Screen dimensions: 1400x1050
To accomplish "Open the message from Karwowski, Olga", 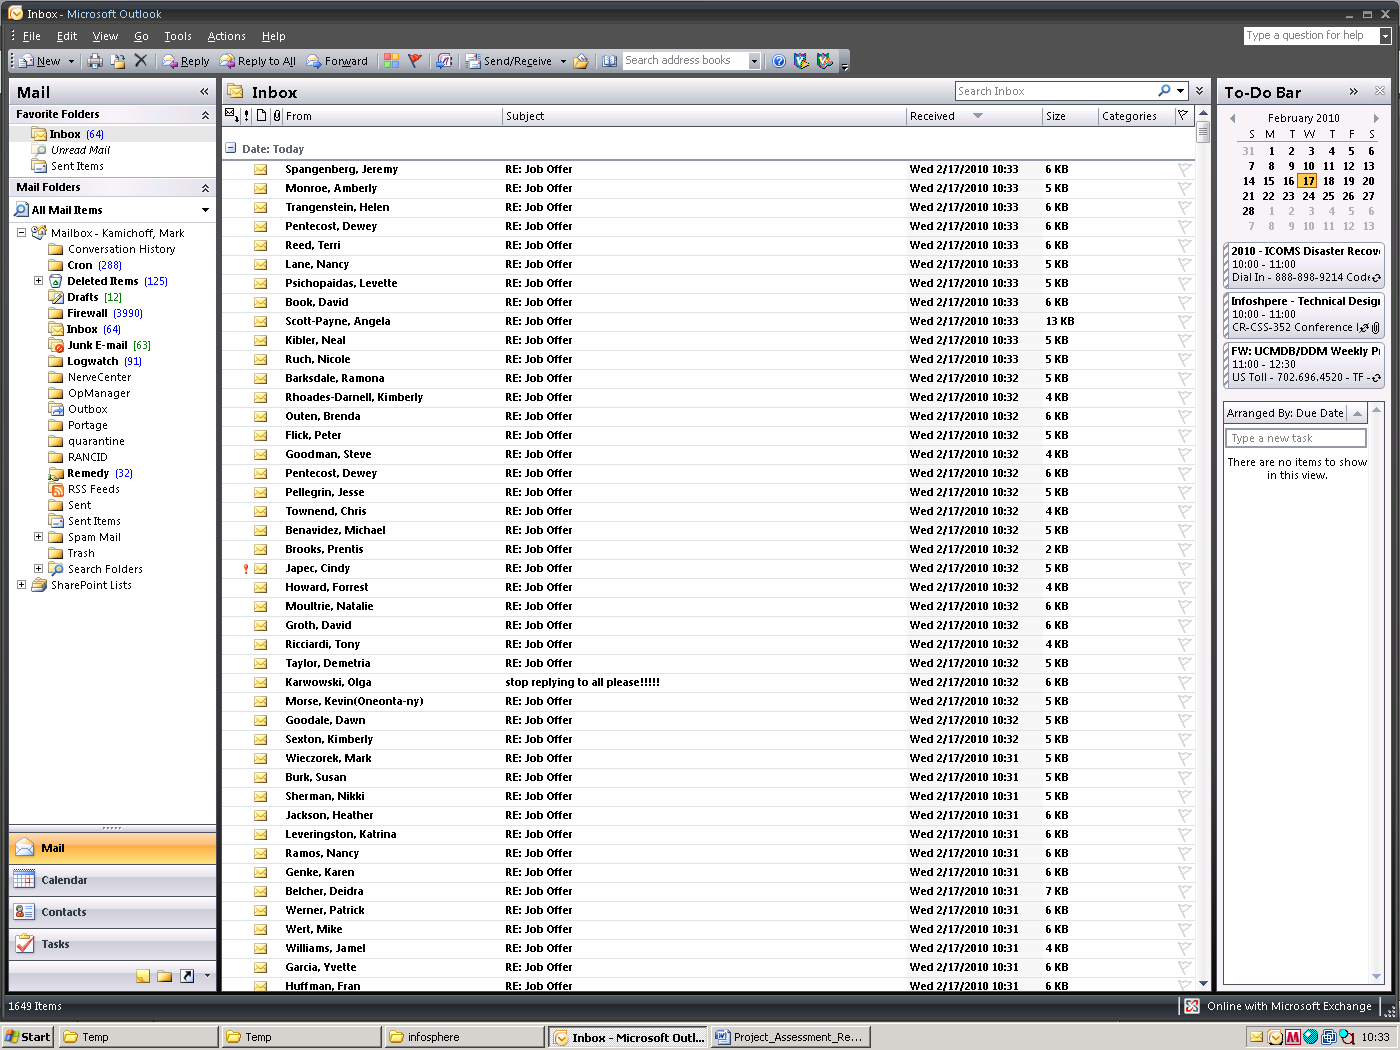I will [708, 682].
